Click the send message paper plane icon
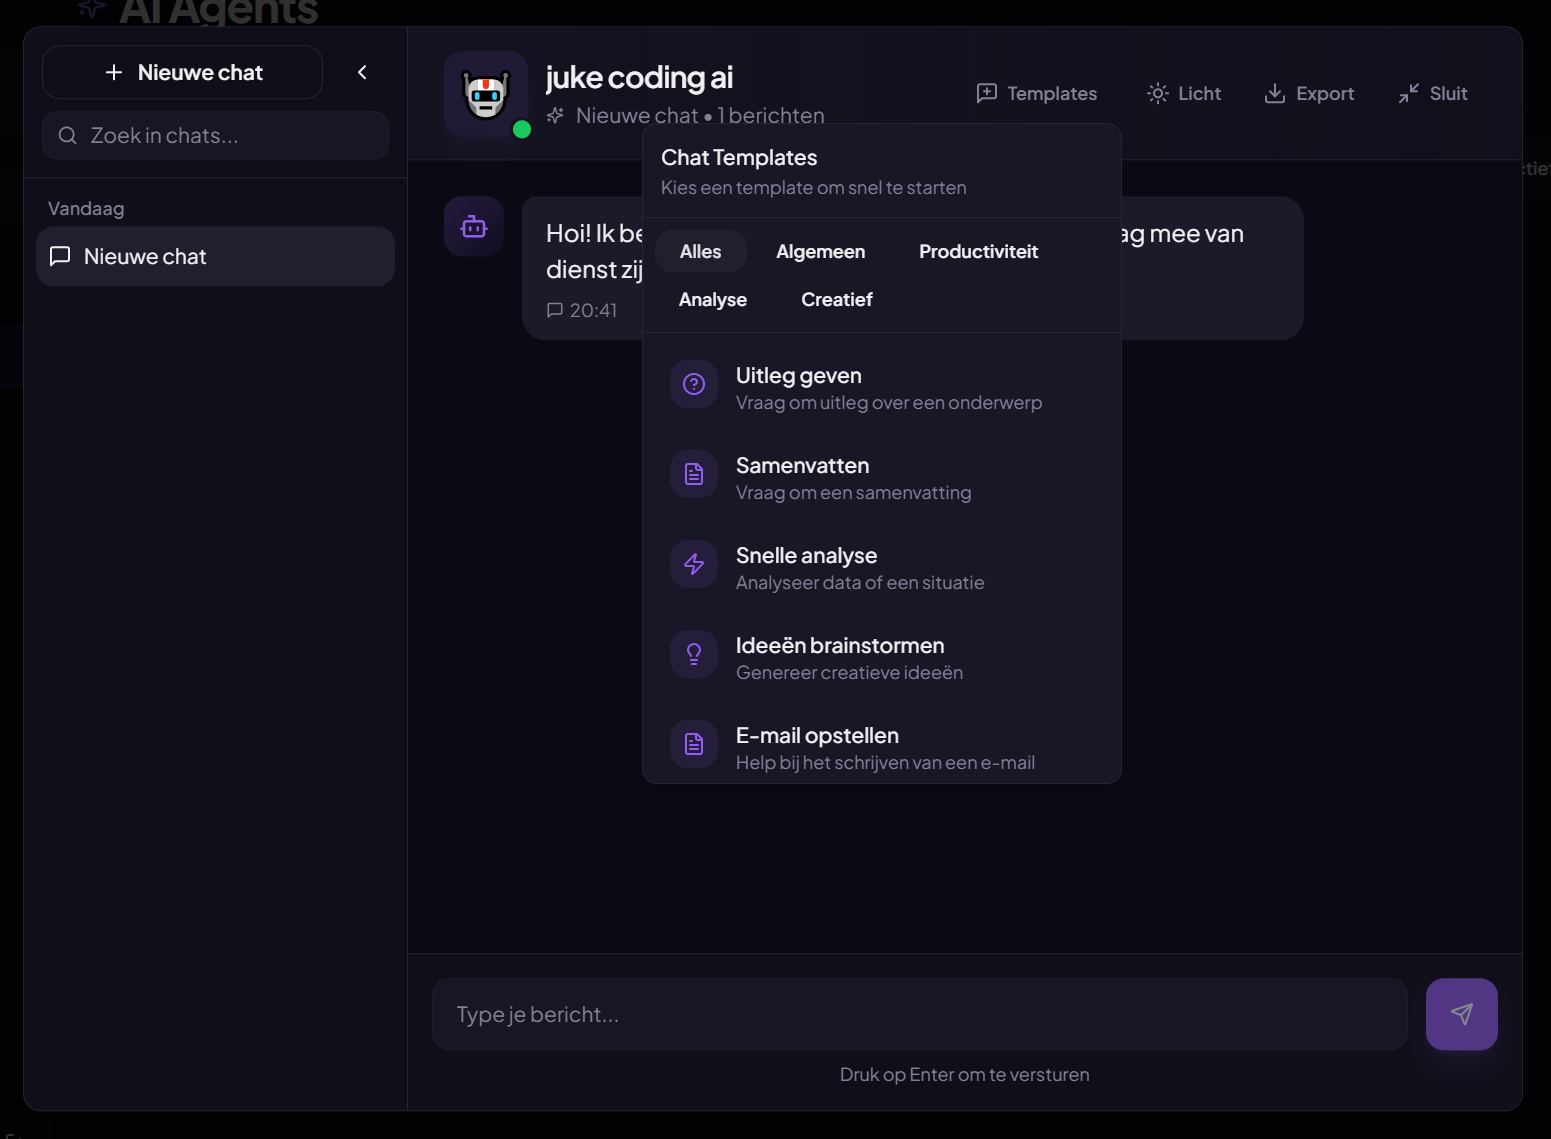This screenshot has width=1551, height=1139. pyautogui.click(x=1461, y=1013)
